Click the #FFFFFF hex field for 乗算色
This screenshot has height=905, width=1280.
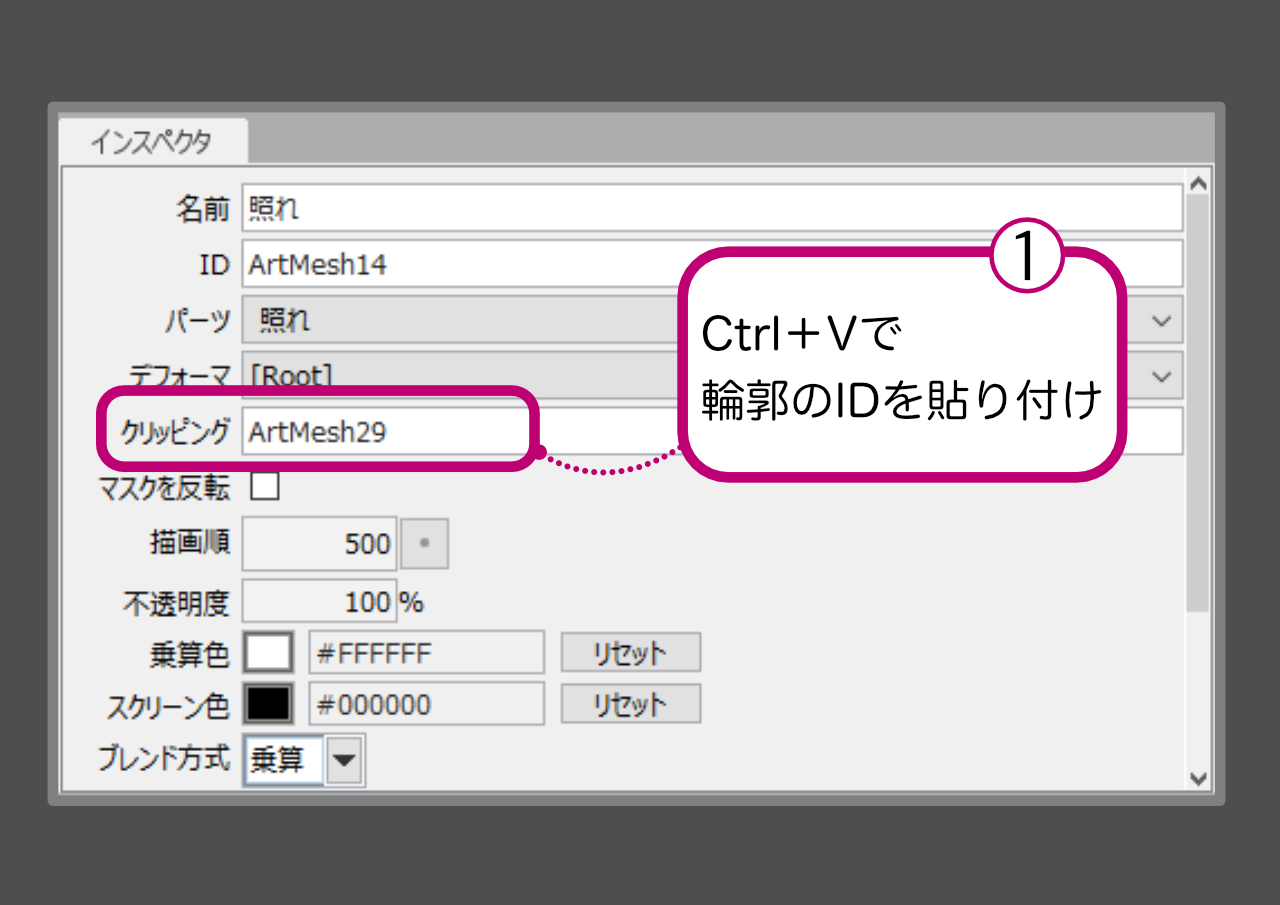pyautogui.click(x=426, y=652)
